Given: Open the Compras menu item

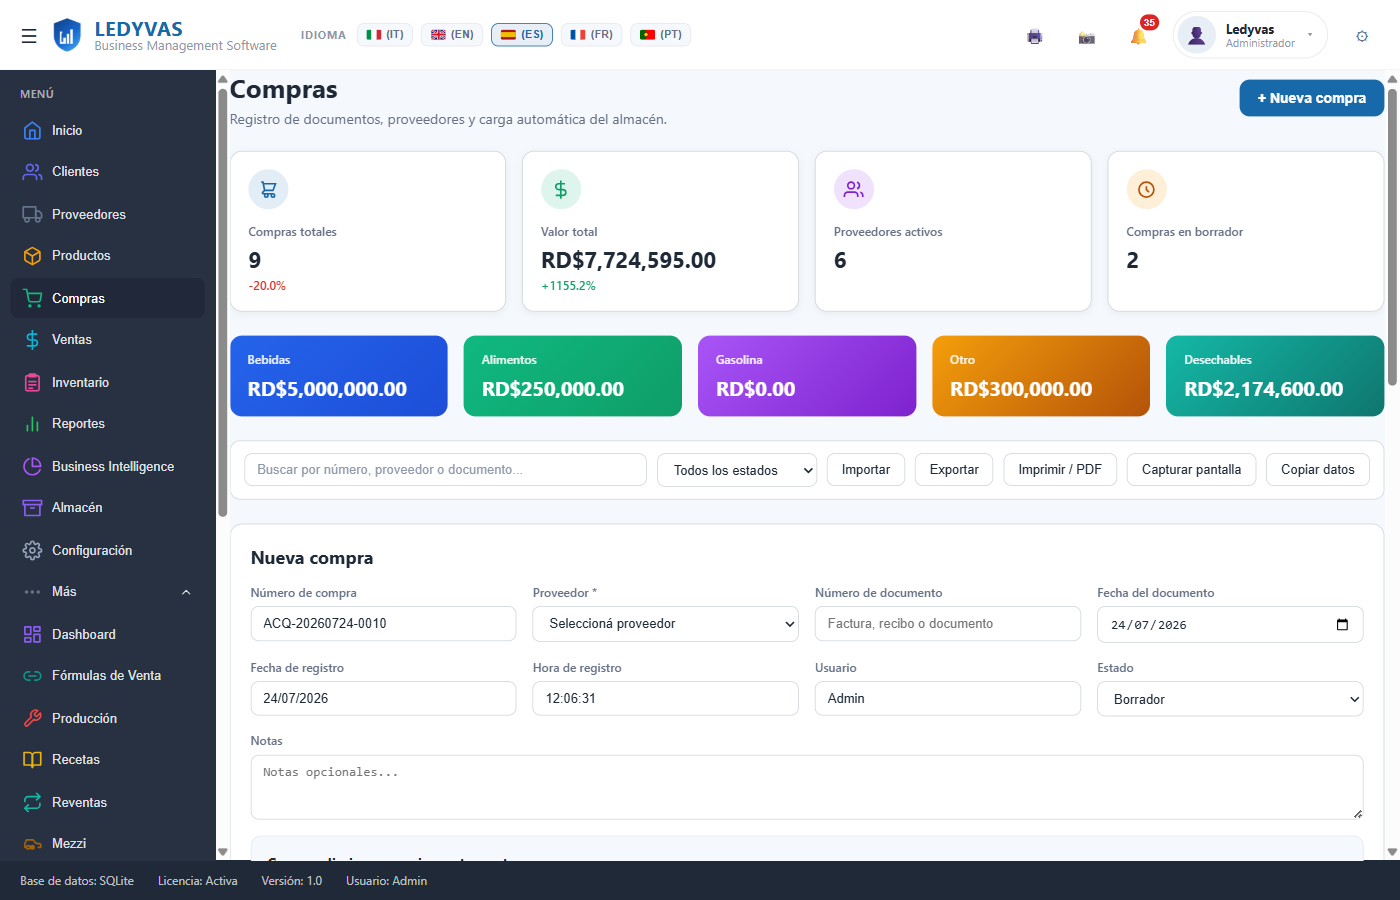Looking at the screenshot, I should [108, 298].
